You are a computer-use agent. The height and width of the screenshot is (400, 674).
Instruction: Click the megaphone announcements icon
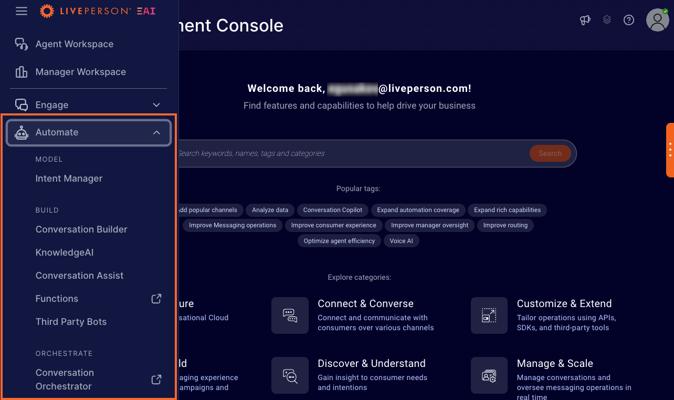tap(585, 20)
